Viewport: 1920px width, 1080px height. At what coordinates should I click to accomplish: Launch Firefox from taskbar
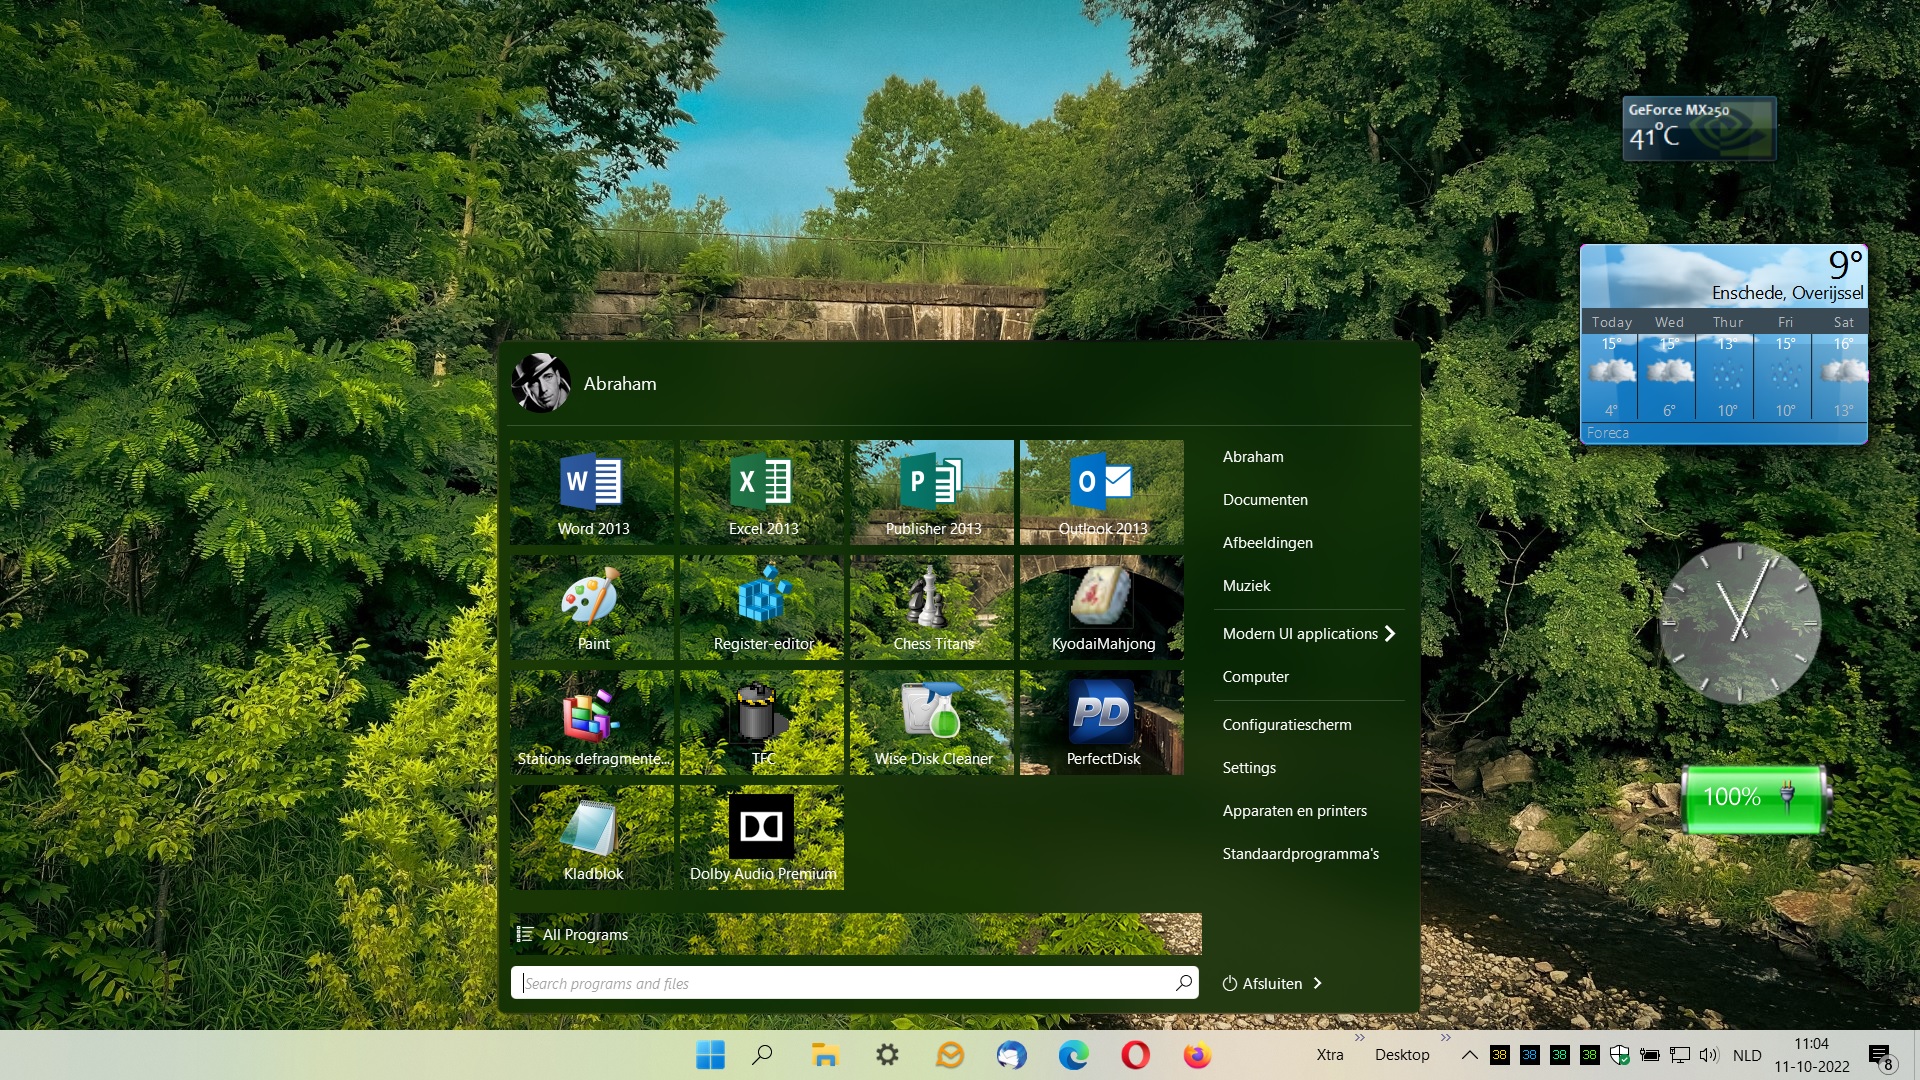click(1197, 1055)
